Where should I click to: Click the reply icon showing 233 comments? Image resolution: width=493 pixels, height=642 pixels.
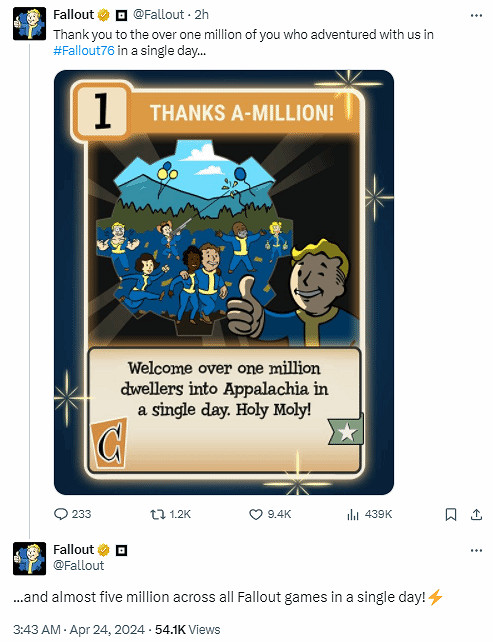(x=61, y=514)
